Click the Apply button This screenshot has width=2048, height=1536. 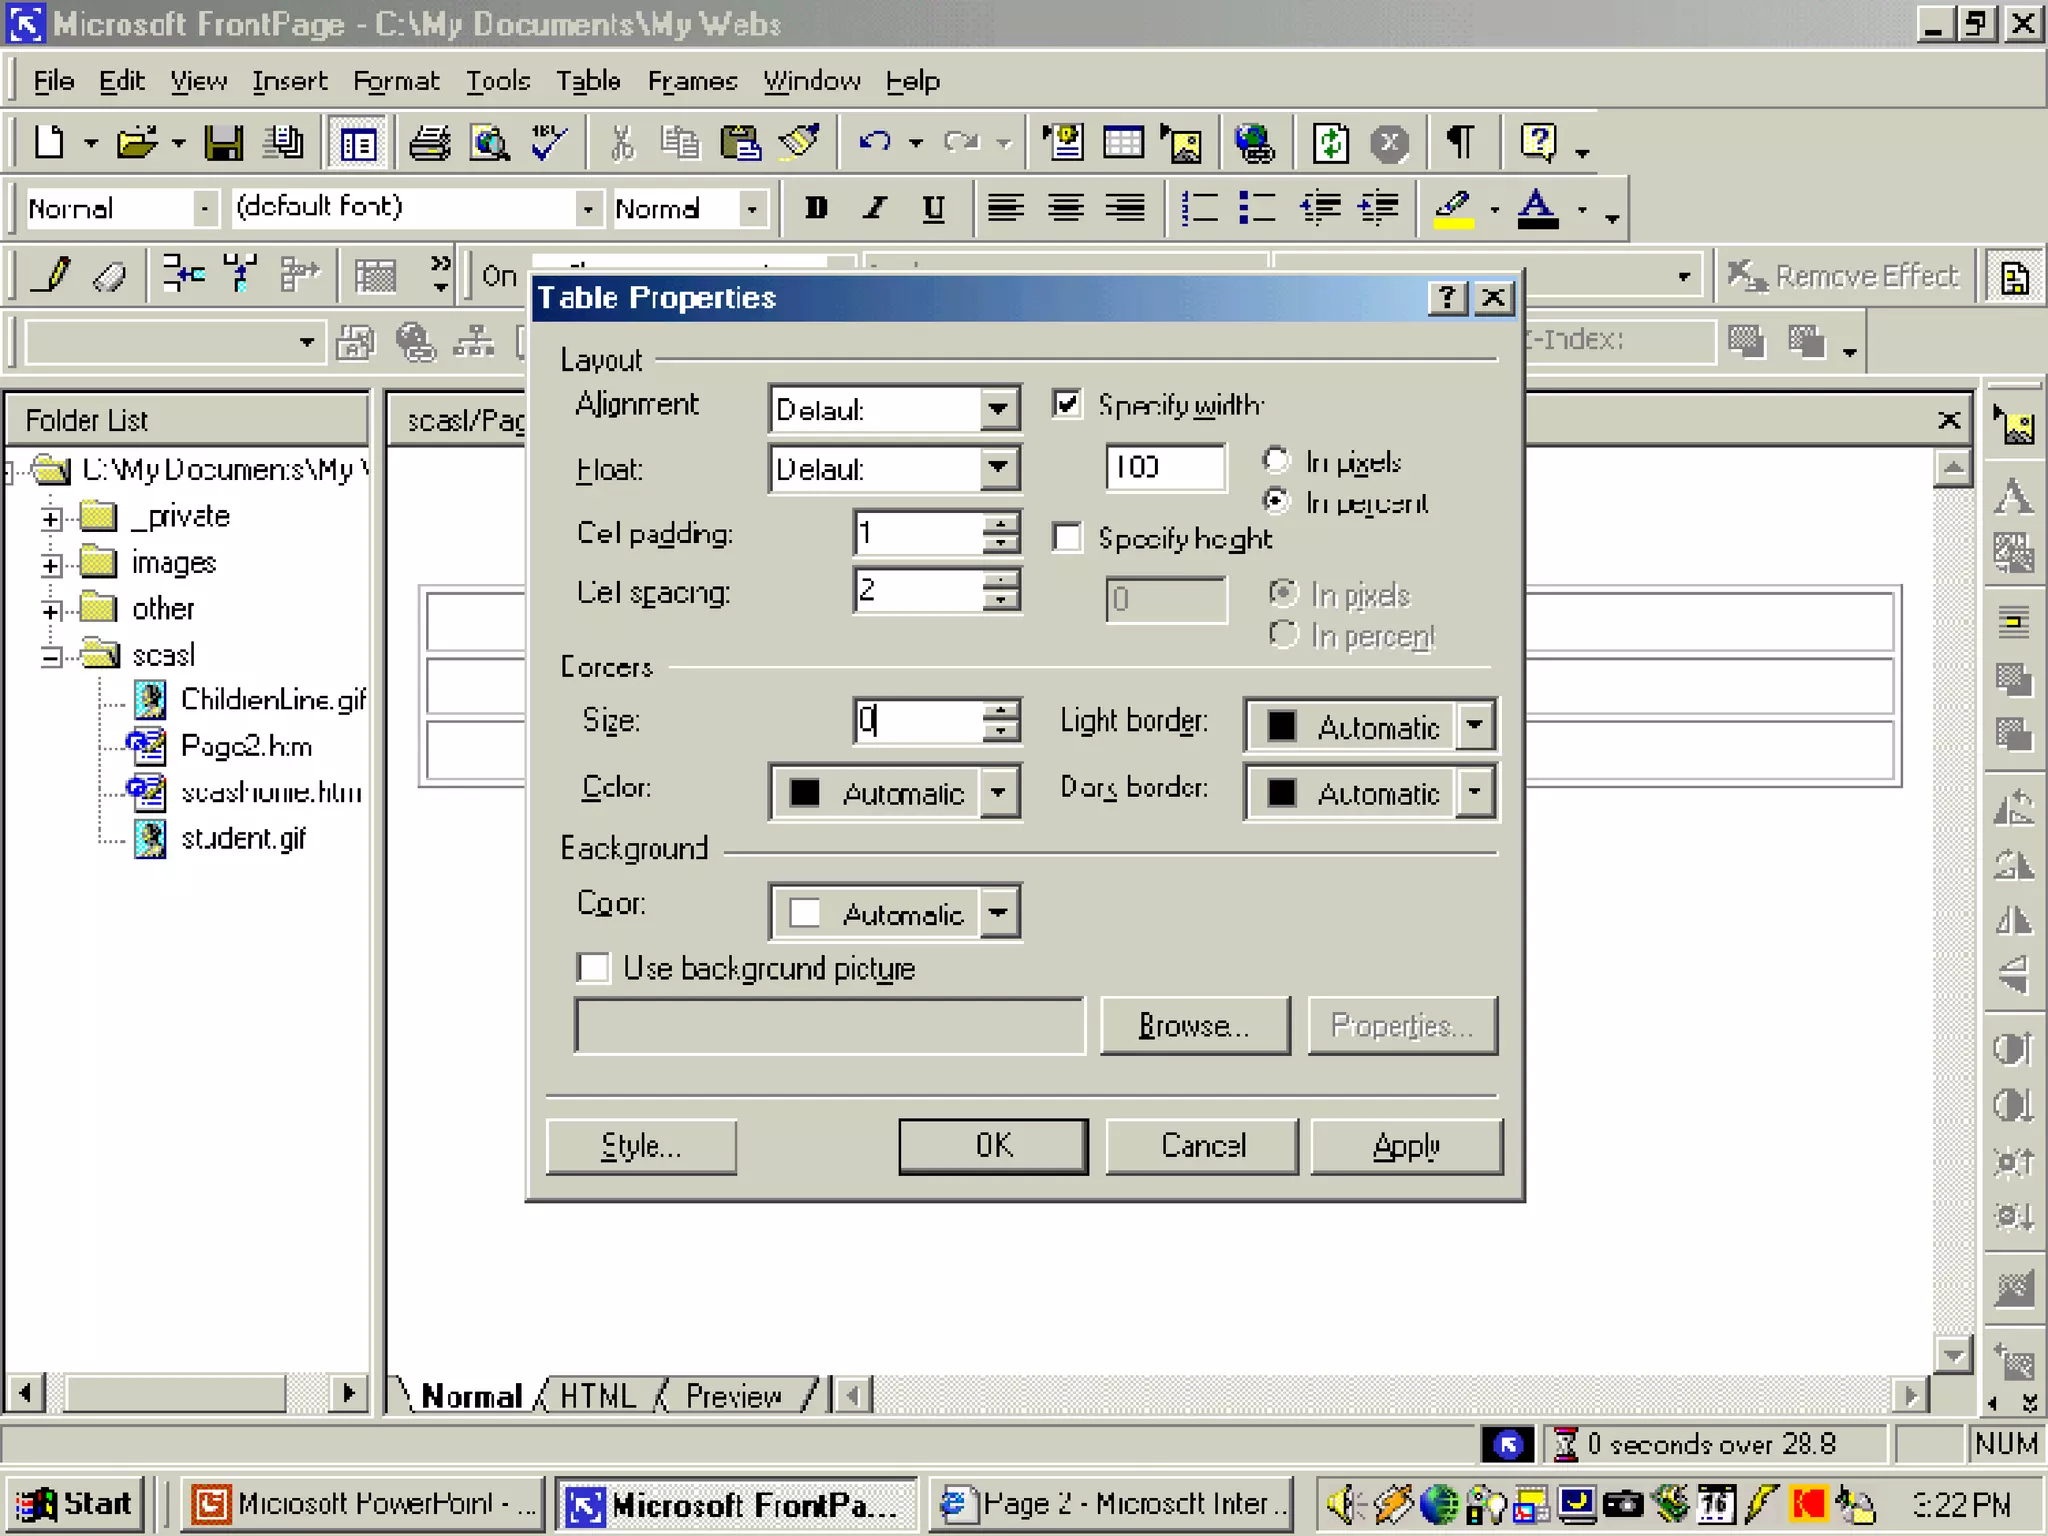coord(1405,1146)
